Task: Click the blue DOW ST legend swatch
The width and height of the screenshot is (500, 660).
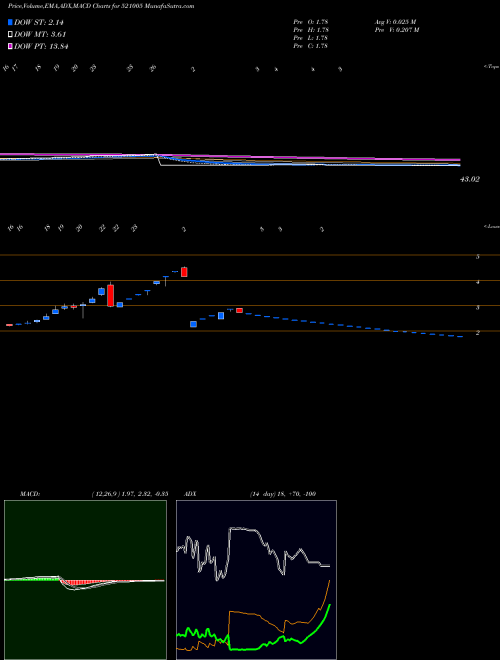Action: [x=10, y=23]
